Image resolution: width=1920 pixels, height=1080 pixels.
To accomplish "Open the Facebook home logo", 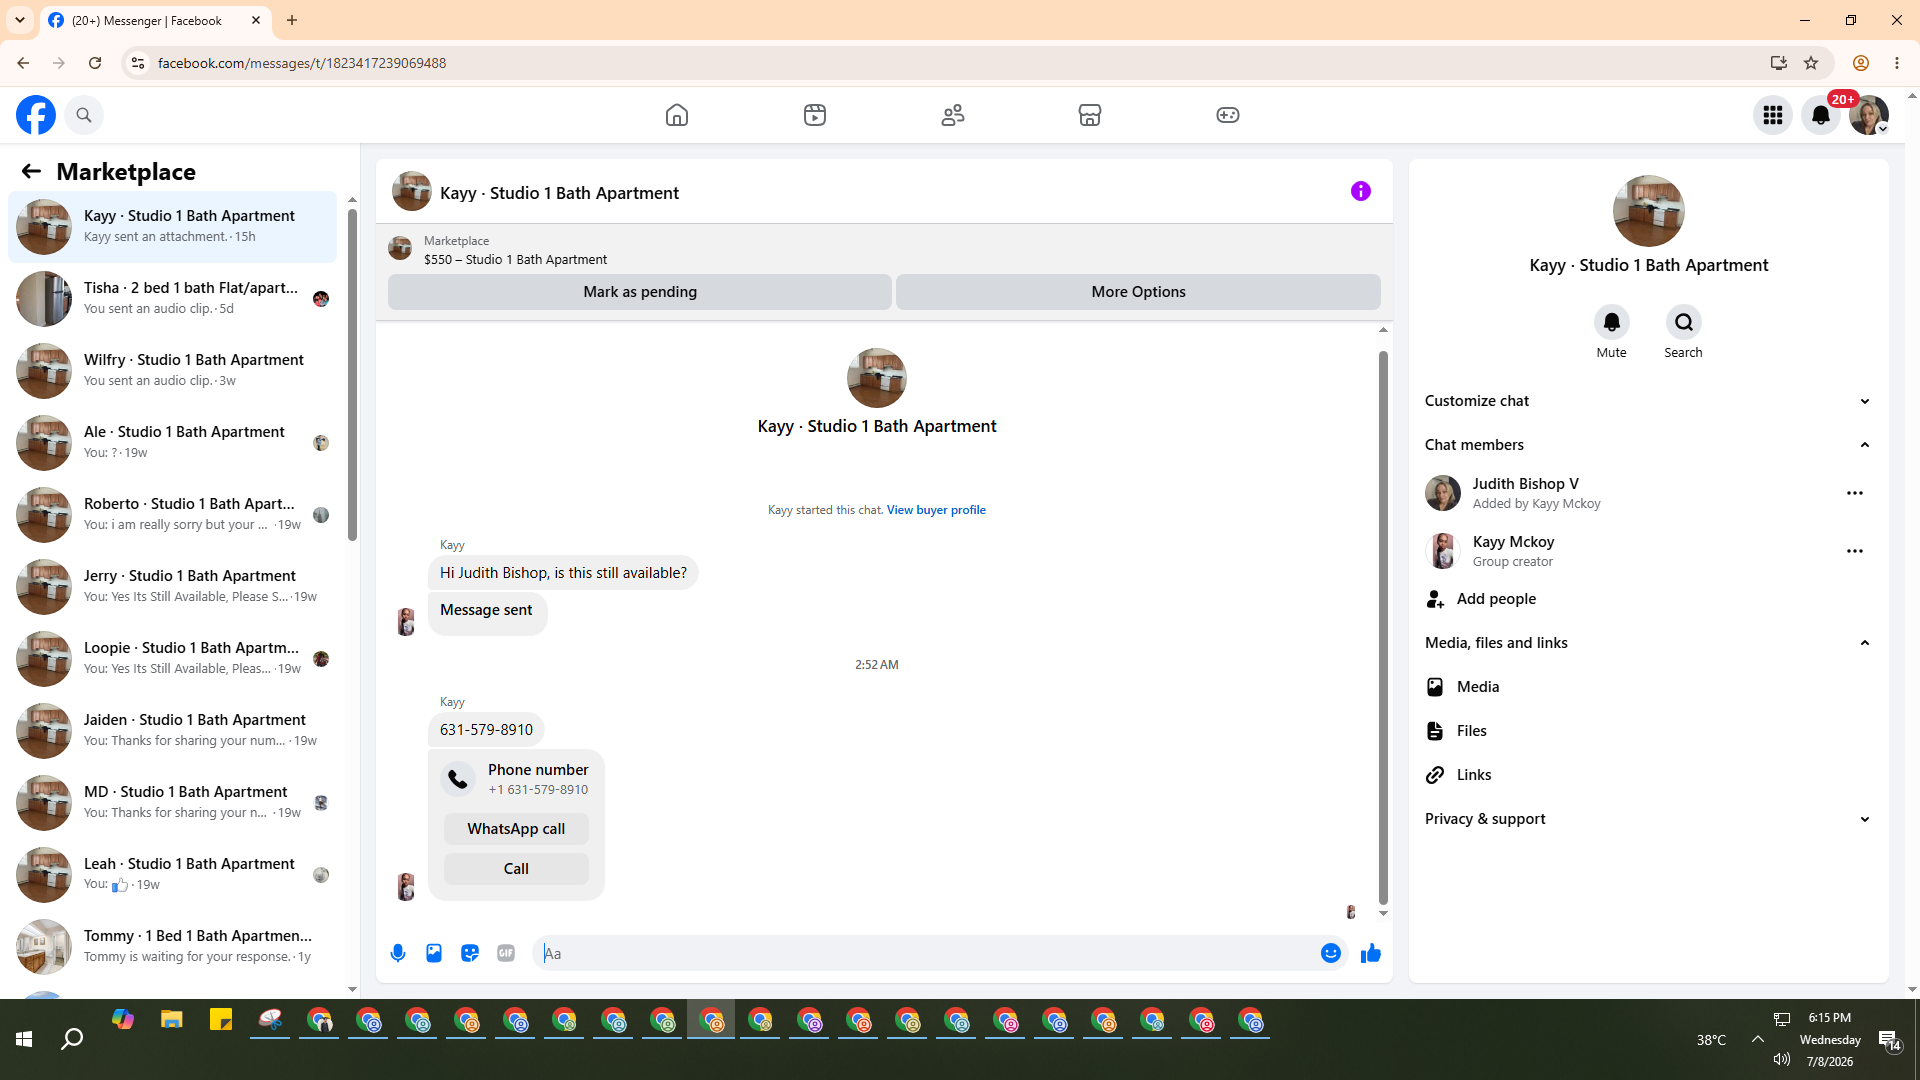I will click(36, 115).
